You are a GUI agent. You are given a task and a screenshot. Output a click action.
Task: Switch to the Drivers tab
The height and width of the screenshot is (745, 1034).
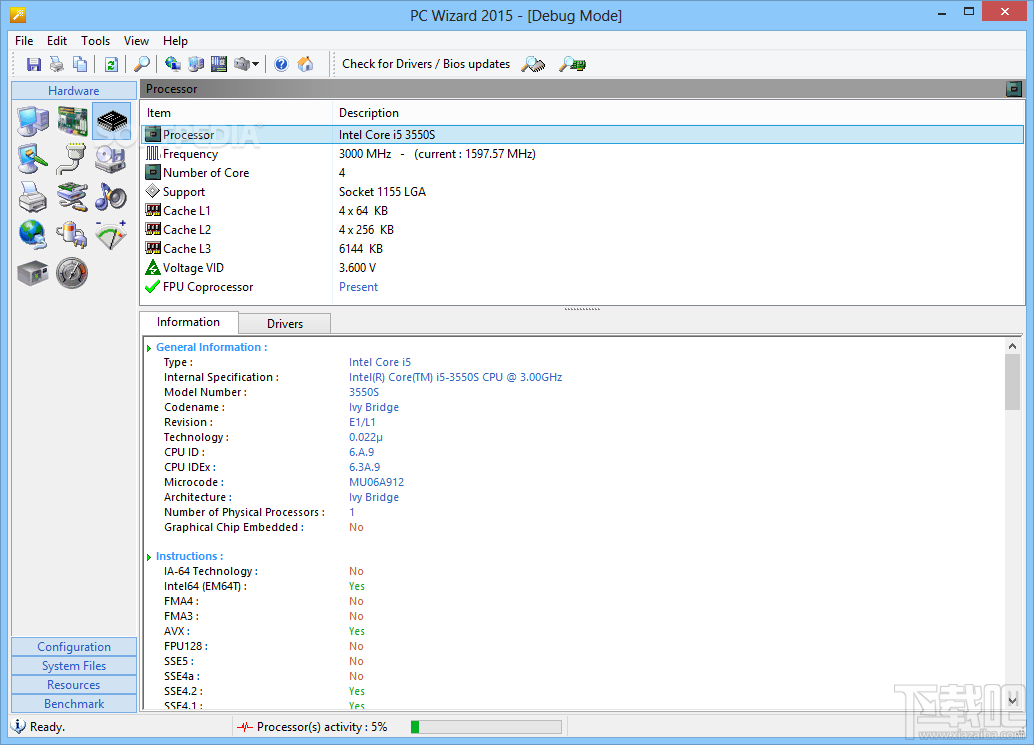point(284,323)
